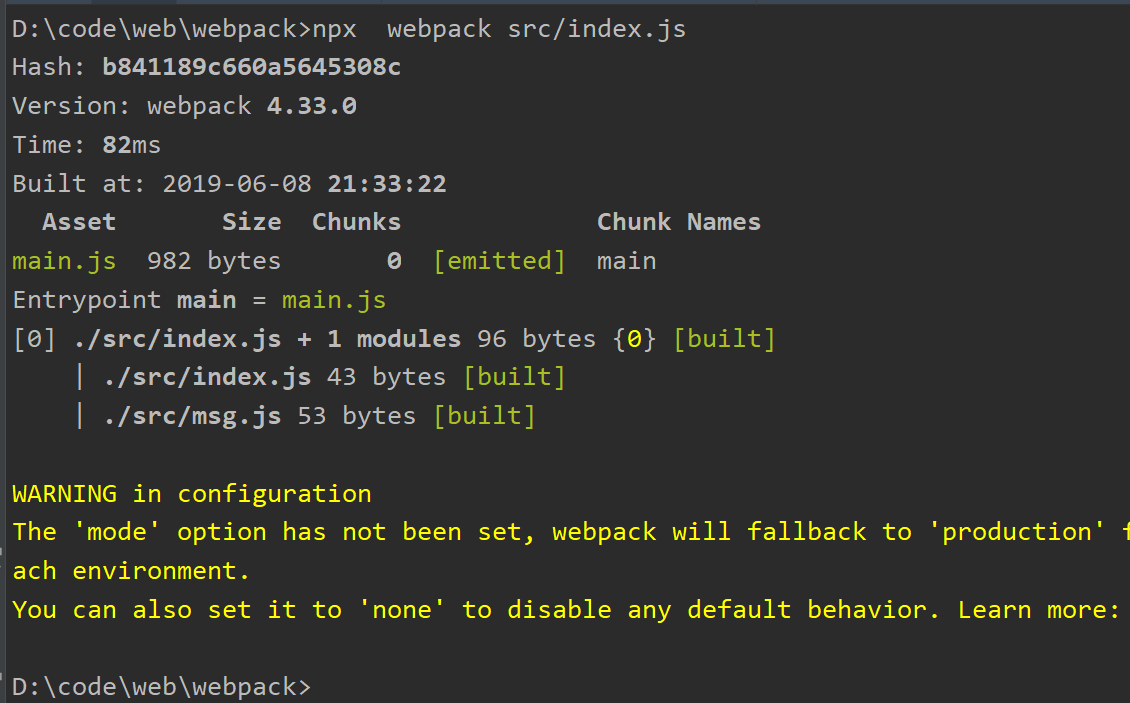
Task: Click the Asset column header
Action: [x=79, y=222]
